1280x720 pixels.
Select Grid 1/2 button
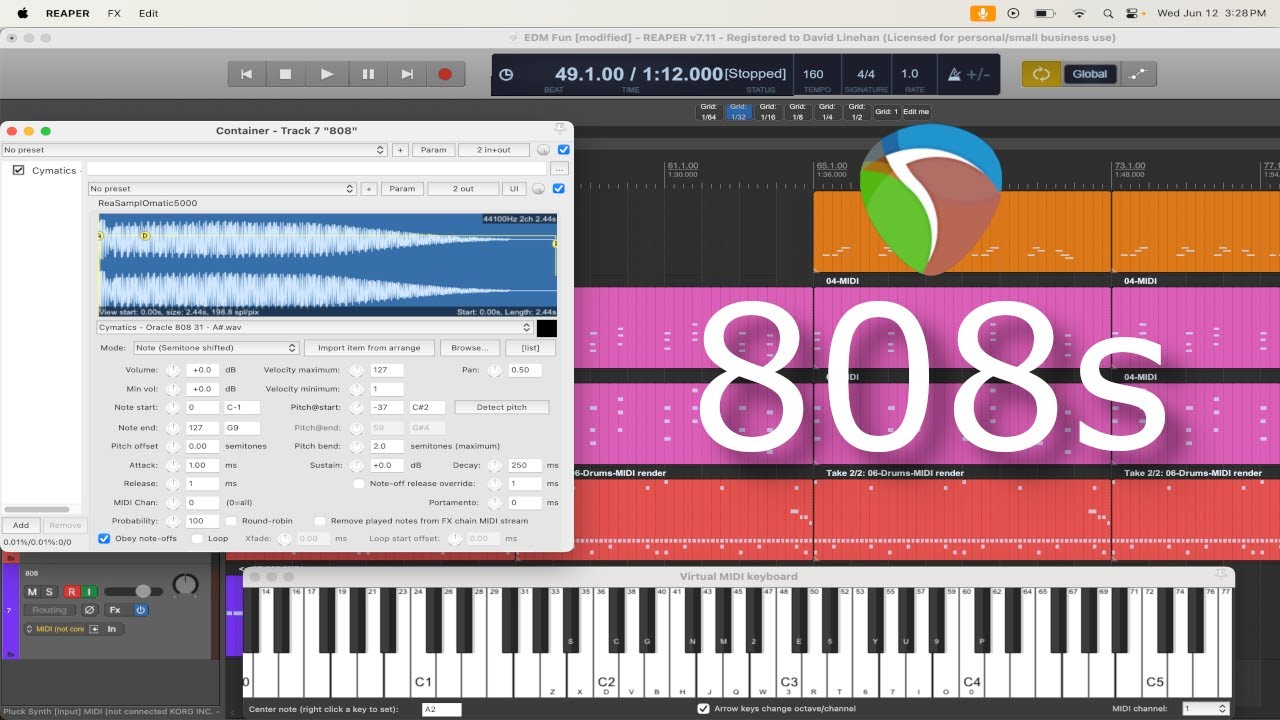click(x=857, y=111)
